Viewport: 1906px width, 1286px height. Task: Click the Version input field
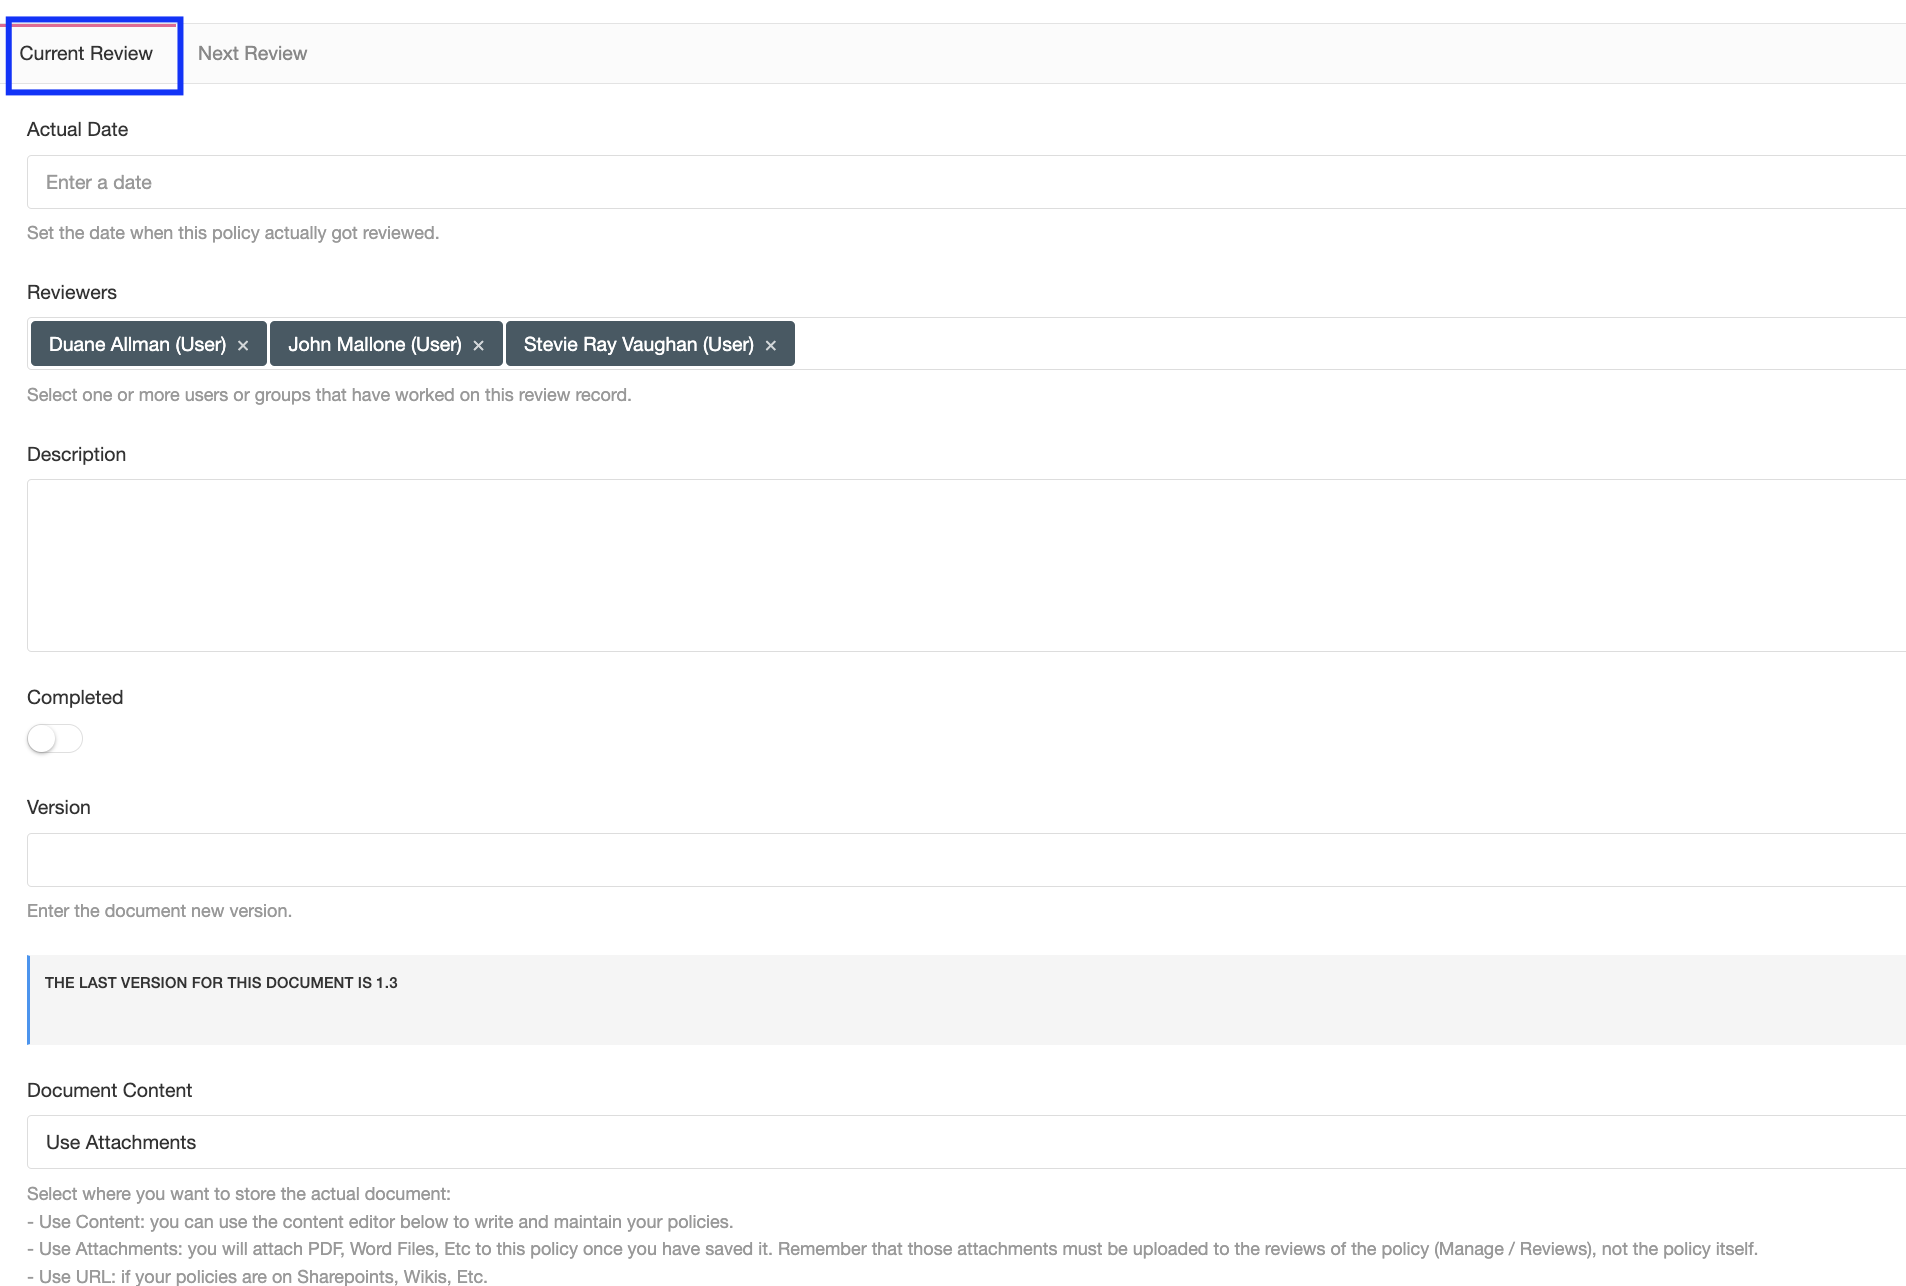coord(966,860)
